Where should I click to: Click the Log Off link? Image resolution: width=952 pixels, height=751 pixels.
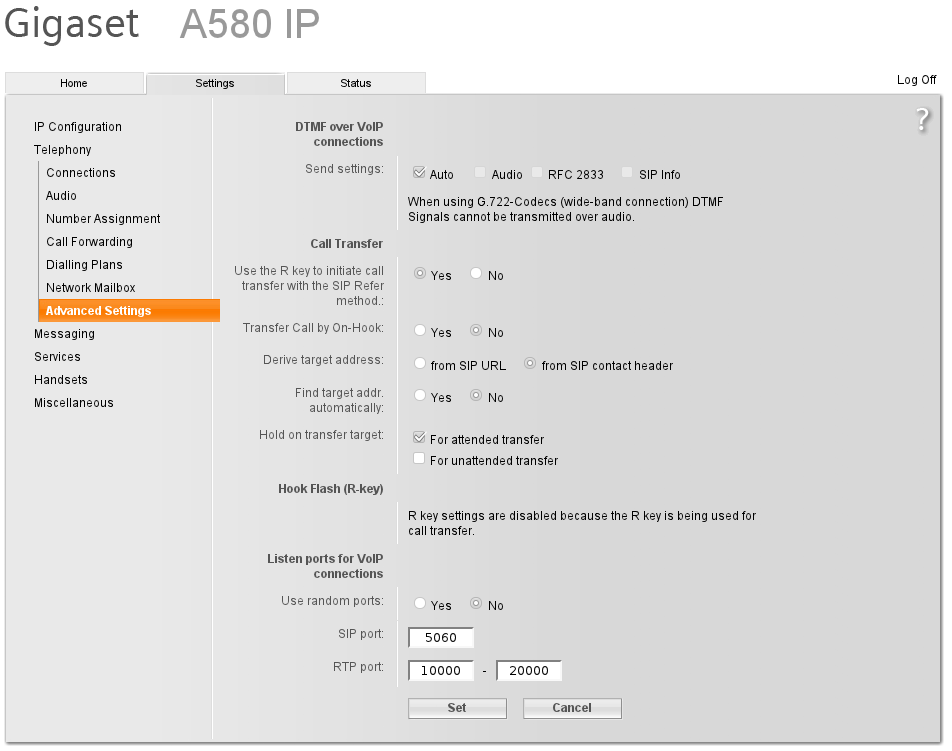[916, 80]
